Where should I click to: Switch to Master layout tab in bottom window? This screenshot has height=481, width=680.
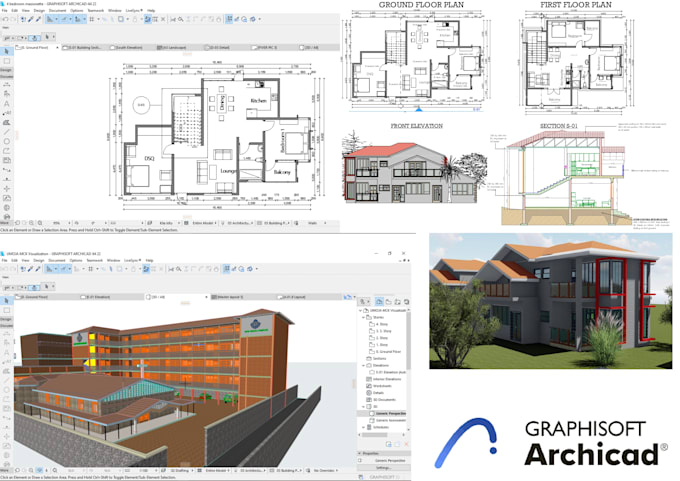tap(230, 297)
